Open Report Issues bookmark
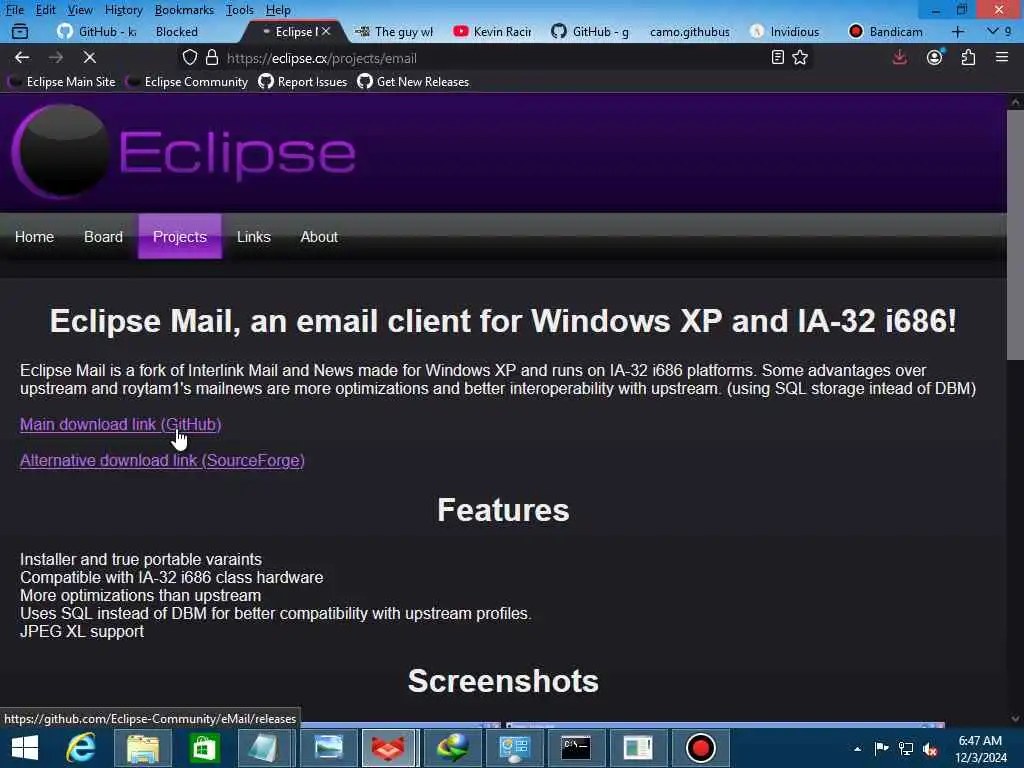1024x768 pixels. tap(303, 82)
